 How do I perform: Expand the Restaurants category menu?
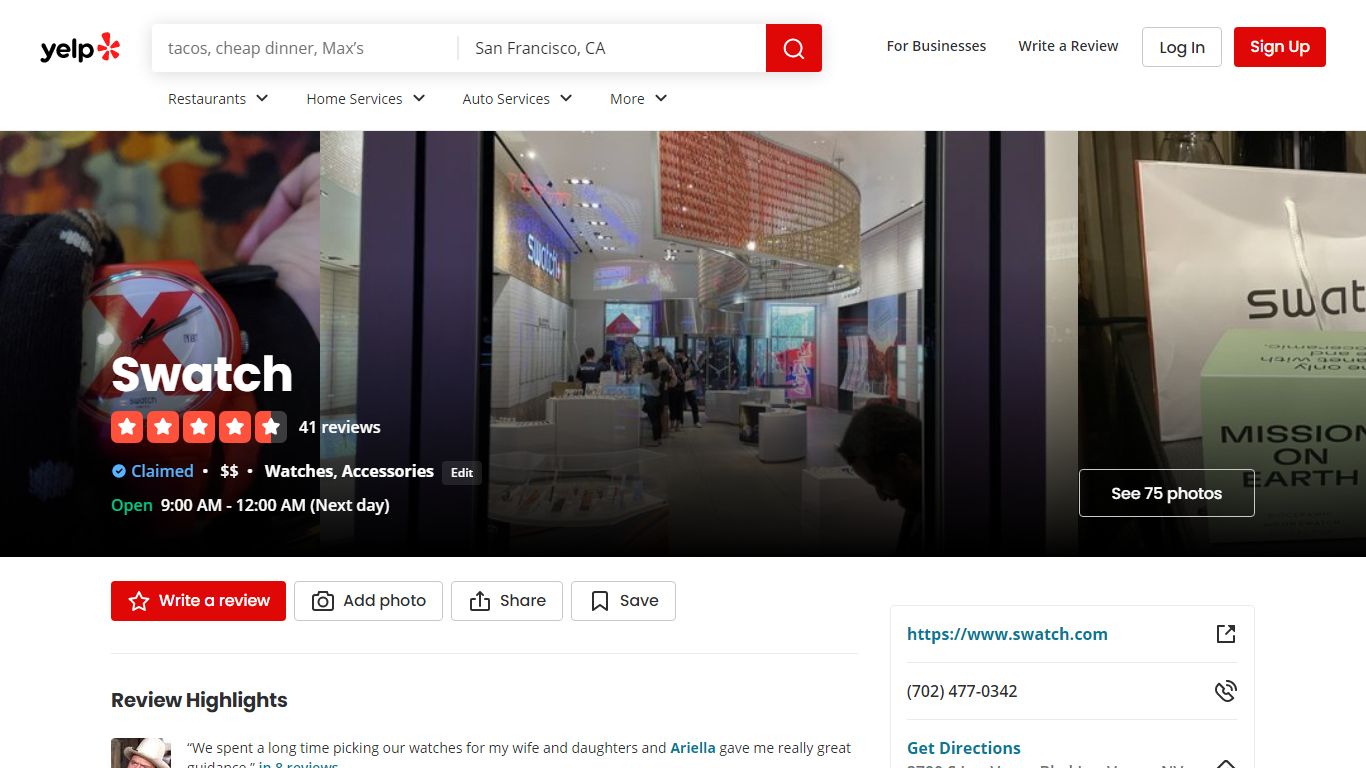[218, 99]
